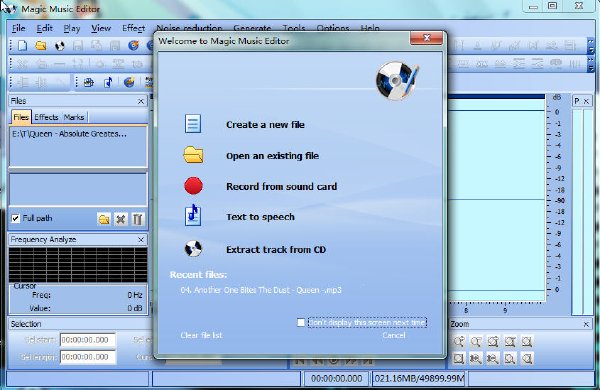Viewport: 600px width, 390px height.
Task: Switch to the Effects tab
Action: tap(46, 117)
